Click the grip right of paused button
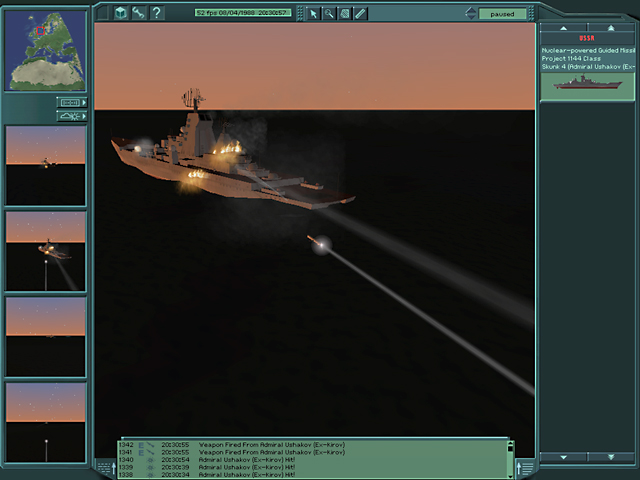Viewport: 640px width, 480px height. [x=531, y=14]
